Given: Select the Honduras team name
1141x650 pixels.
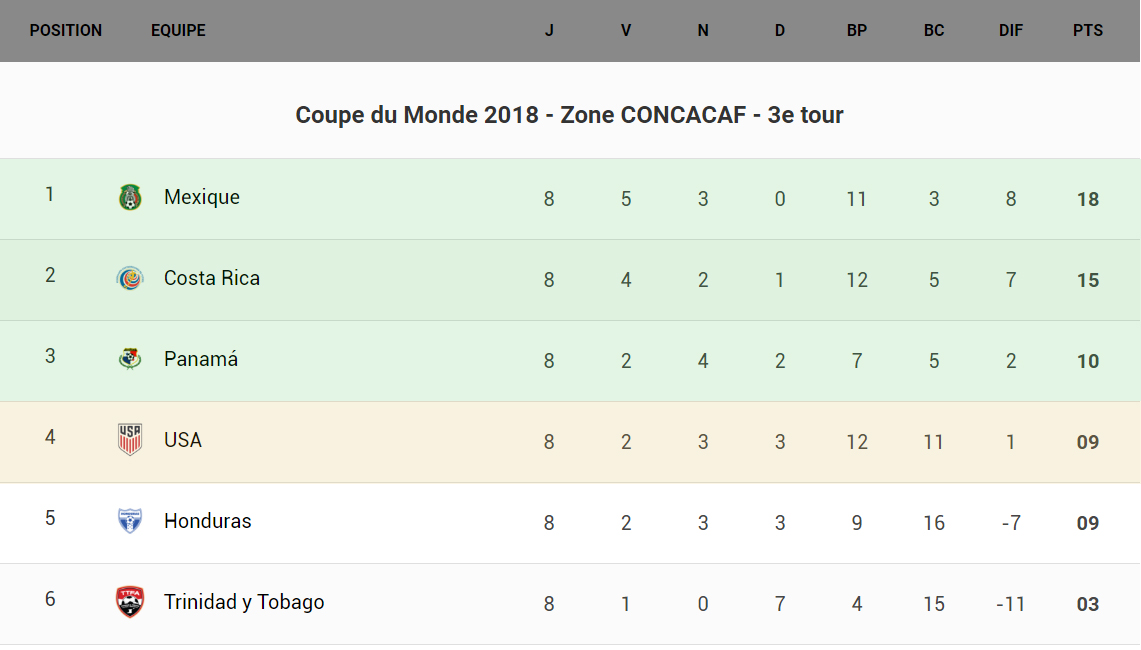Looking at the screenshot, I should pyautogui.click(x=208, y=521).
